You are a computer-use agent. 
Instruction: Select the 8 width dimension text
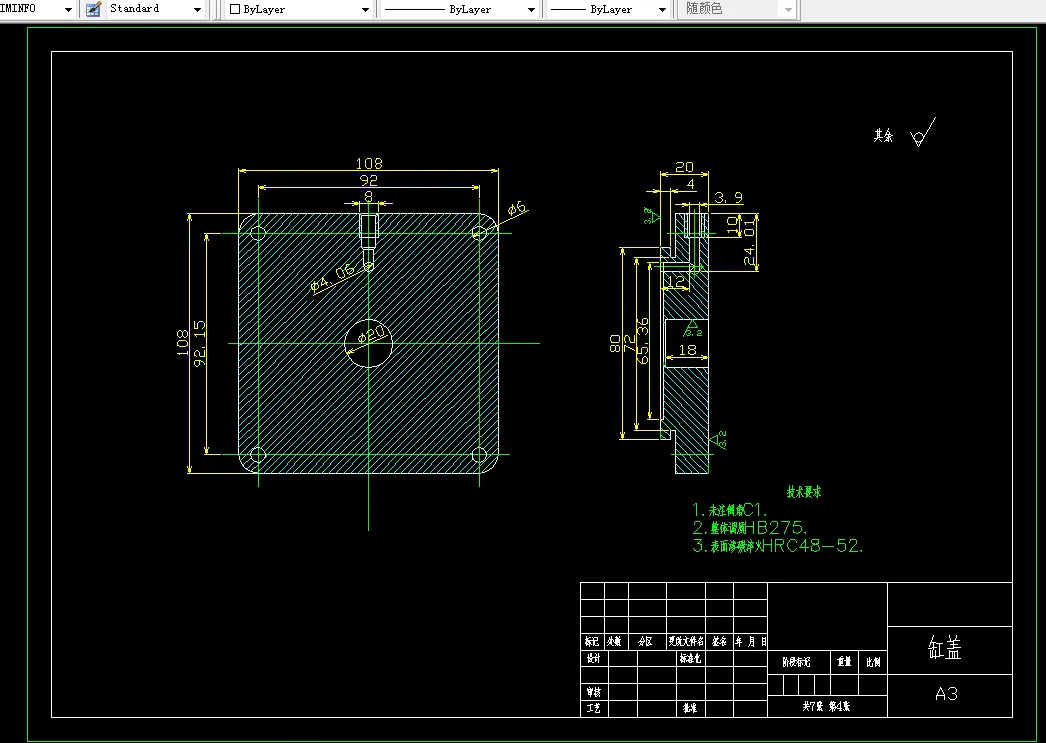pos(368,197)
